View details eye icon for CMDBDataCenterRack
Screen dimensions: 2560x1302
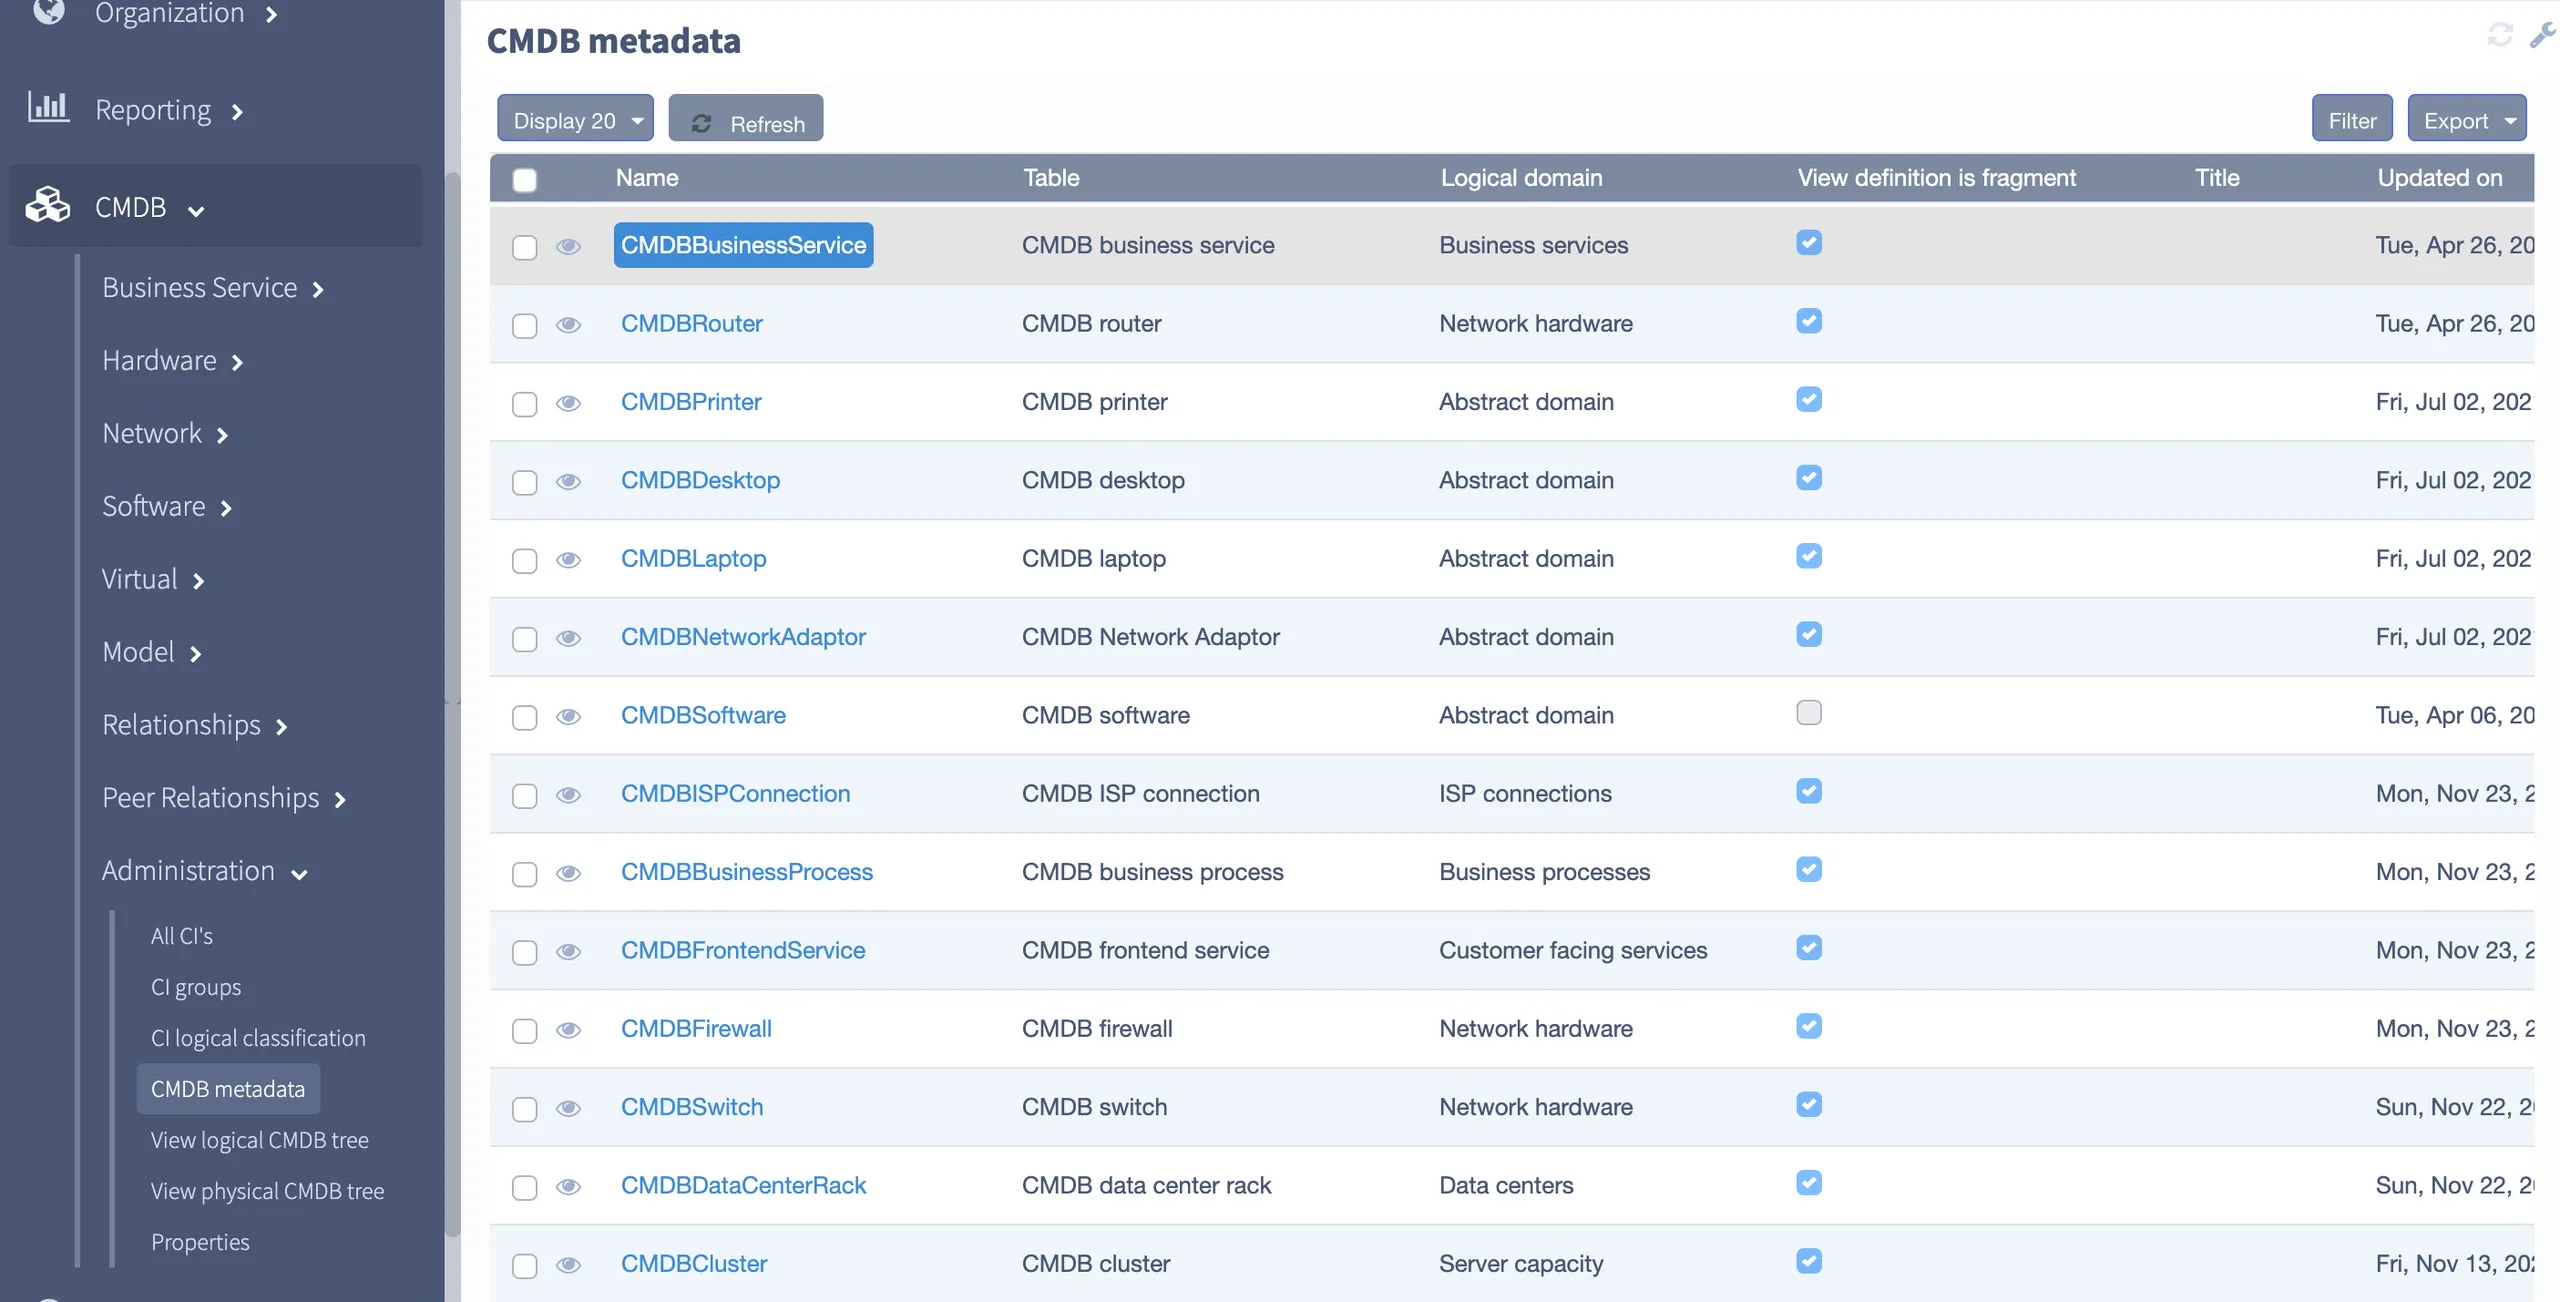pos(568,1186)
